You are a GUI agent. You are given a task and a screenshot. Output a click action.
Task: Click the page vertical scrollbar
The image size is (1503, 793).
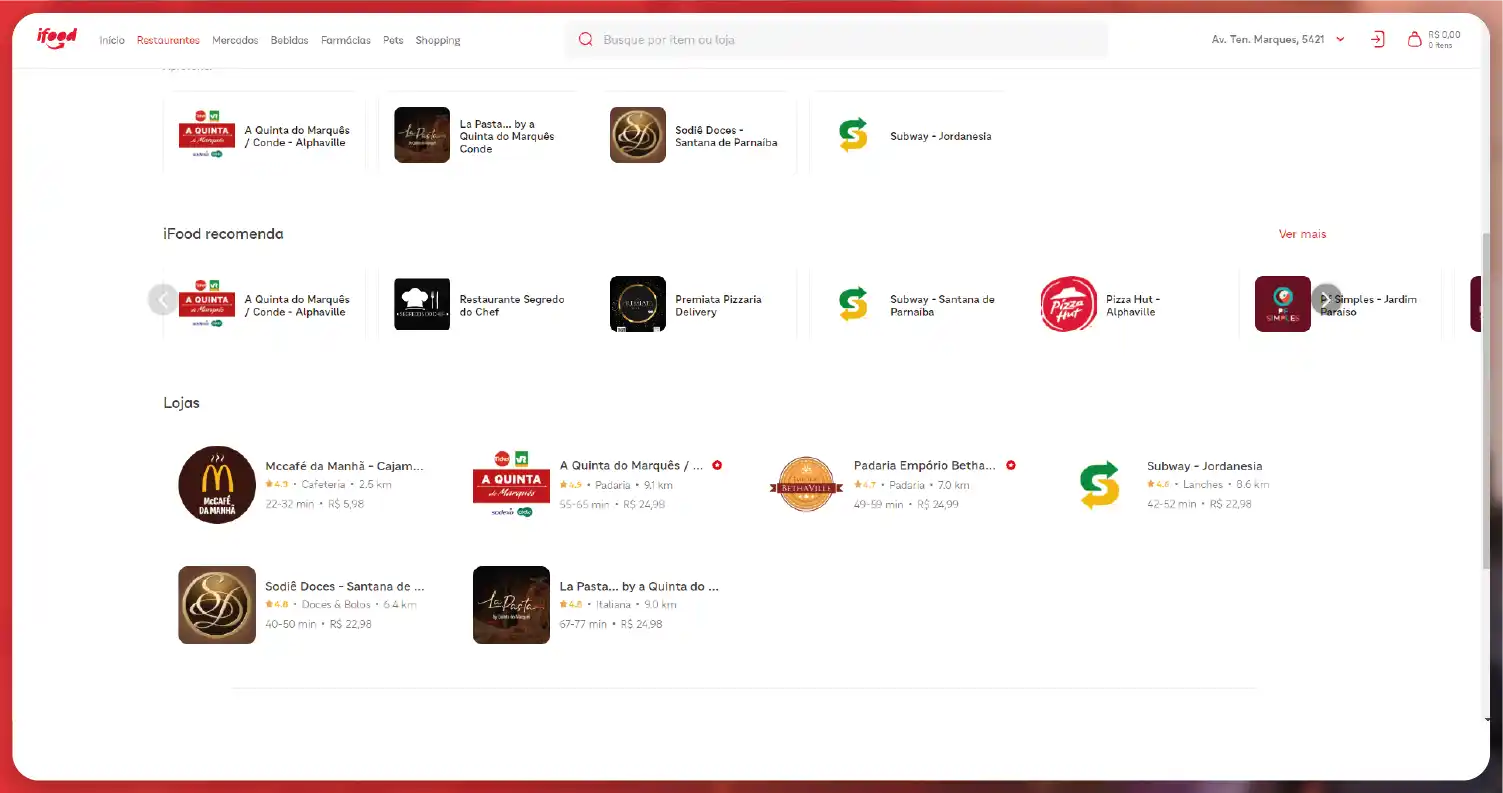click(x=1486, y=400)
